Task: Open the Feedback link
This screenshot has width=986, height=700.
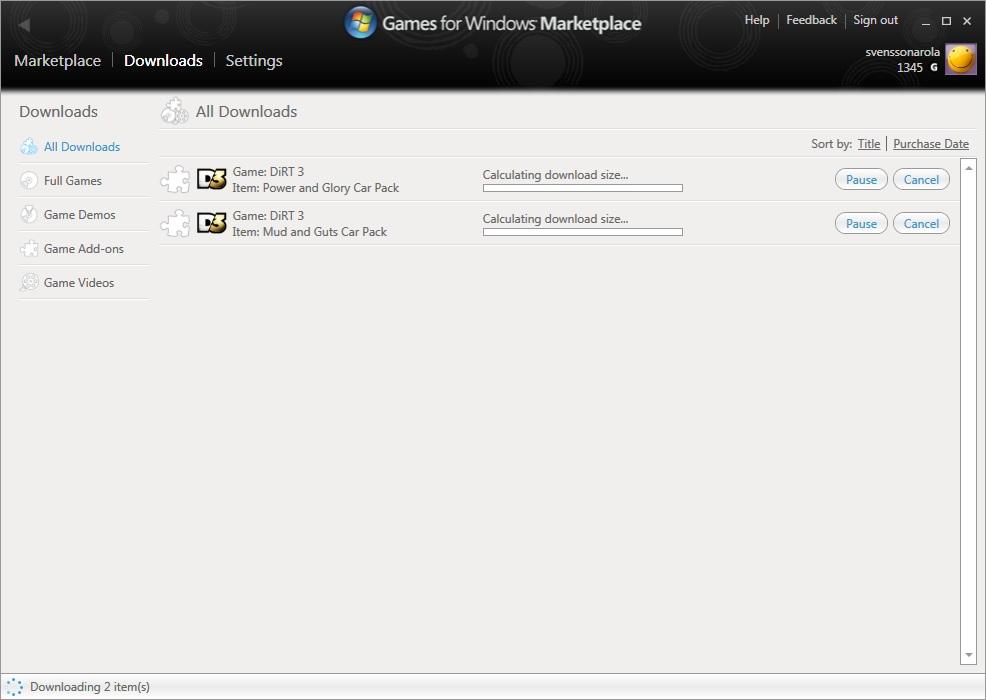Action: [811, 20]
